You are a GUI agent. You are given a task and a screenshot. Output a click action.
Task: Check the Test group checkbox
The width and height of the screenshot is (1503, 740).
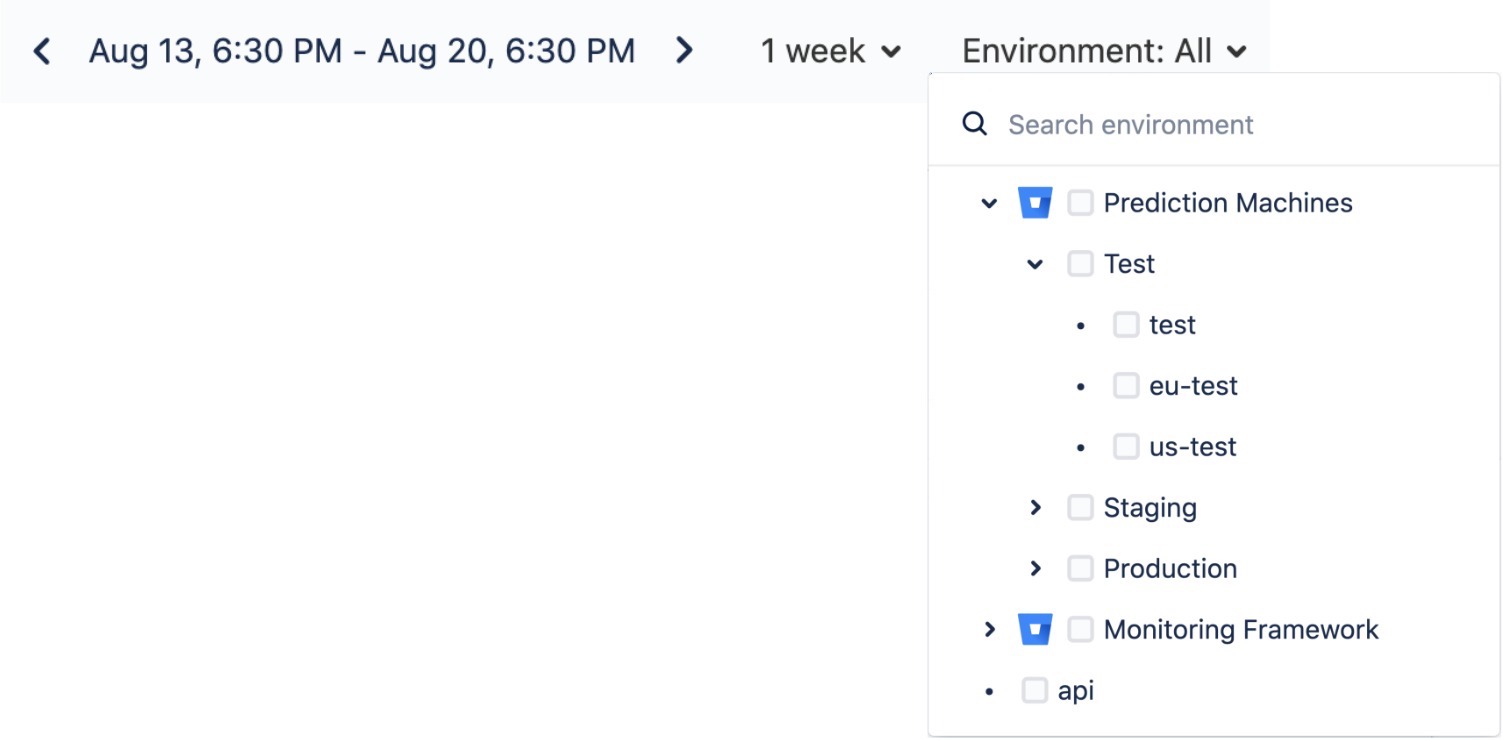click(x=1080, y=264)
